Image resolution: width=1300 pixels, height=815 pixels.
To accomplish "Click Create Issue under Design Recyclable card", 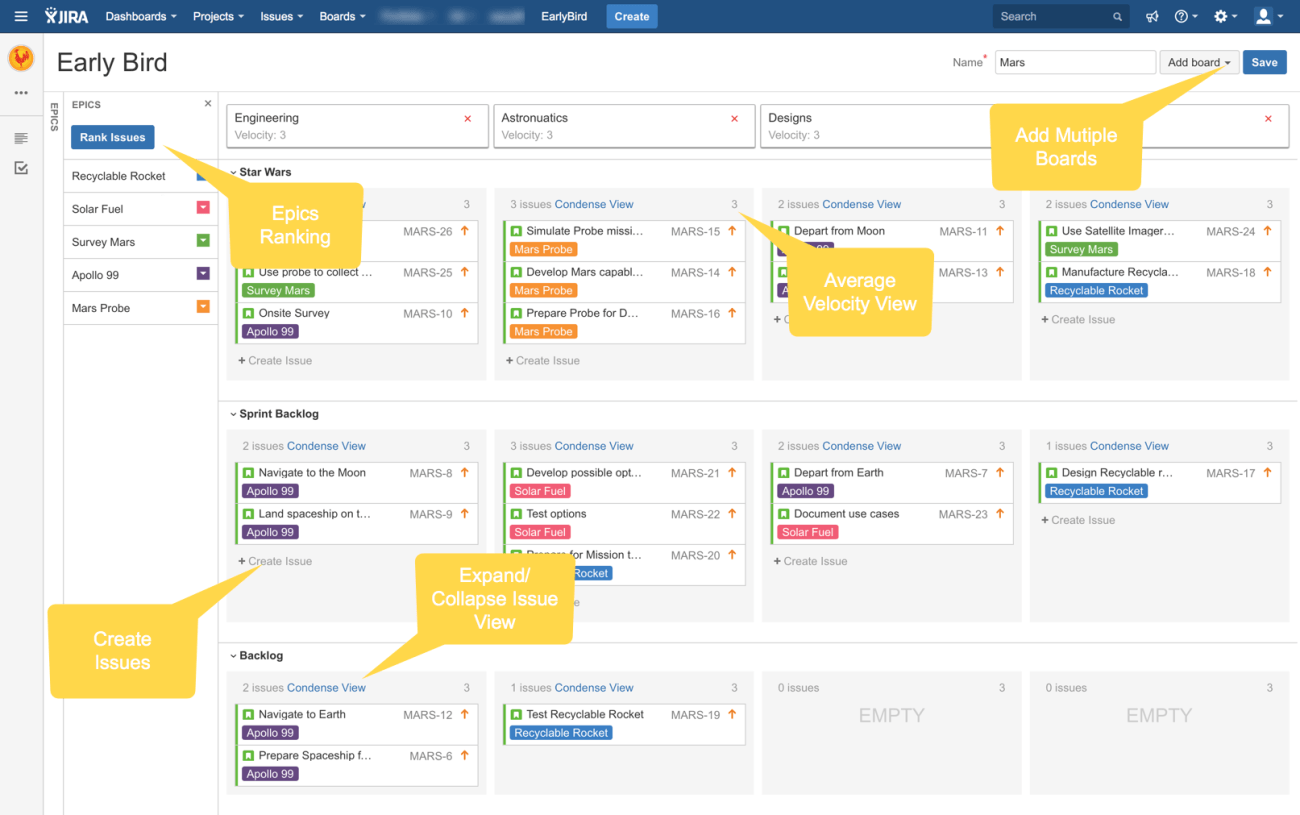I will [1078, 520].
